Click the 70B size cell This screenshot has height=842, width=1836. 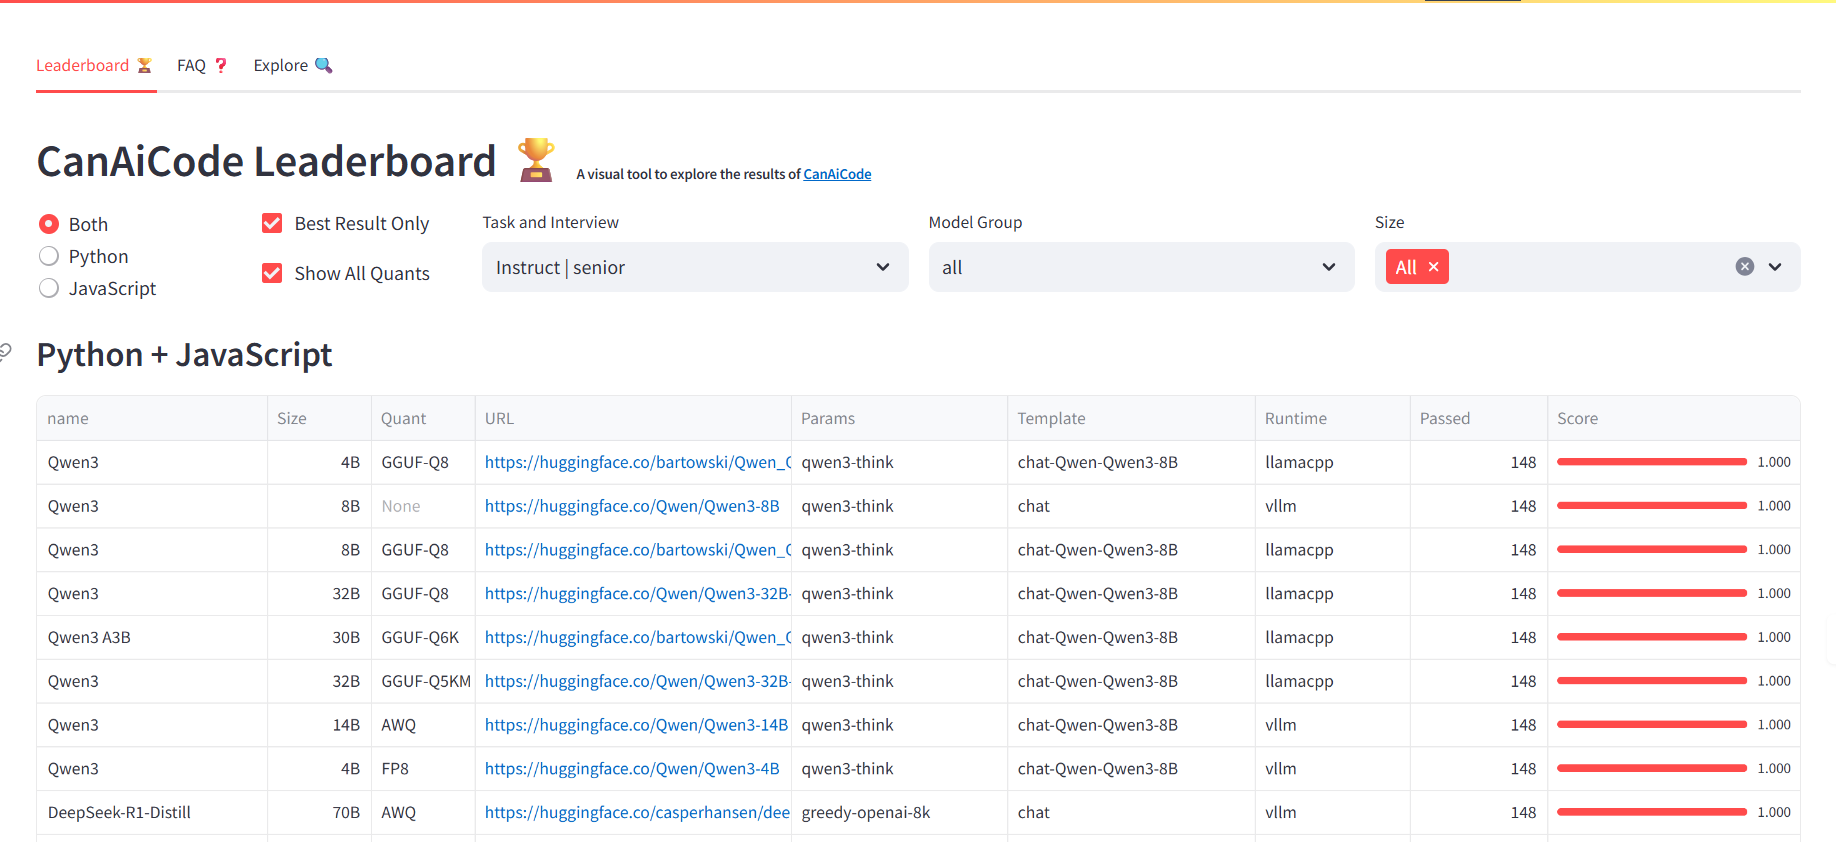319,813
